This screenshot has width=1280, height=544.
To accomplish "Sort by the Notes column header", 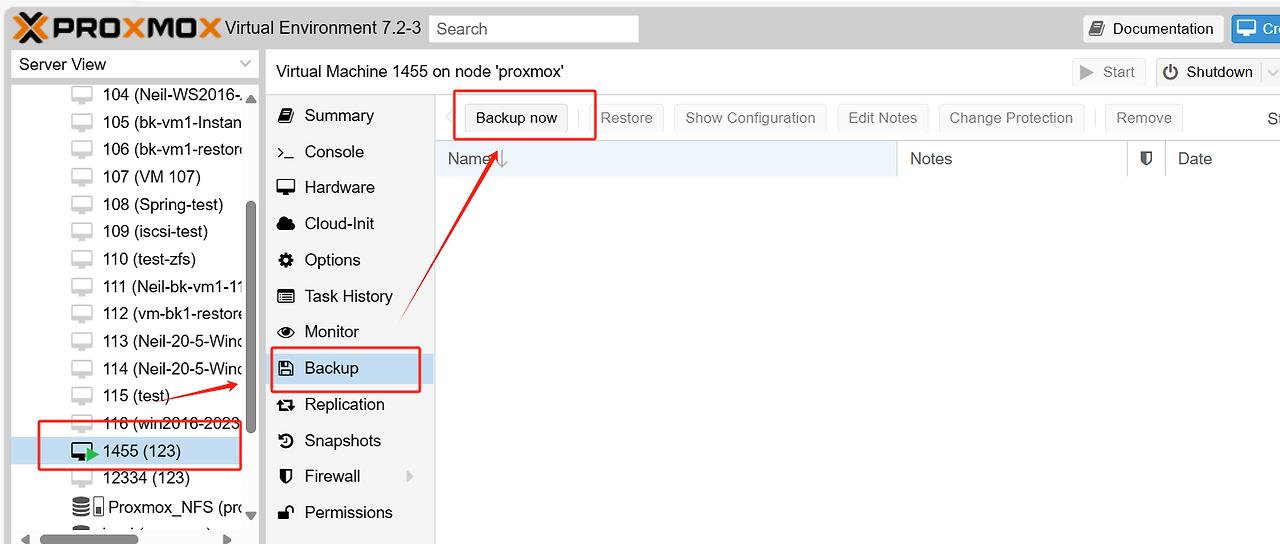I will coord(1013,158).
